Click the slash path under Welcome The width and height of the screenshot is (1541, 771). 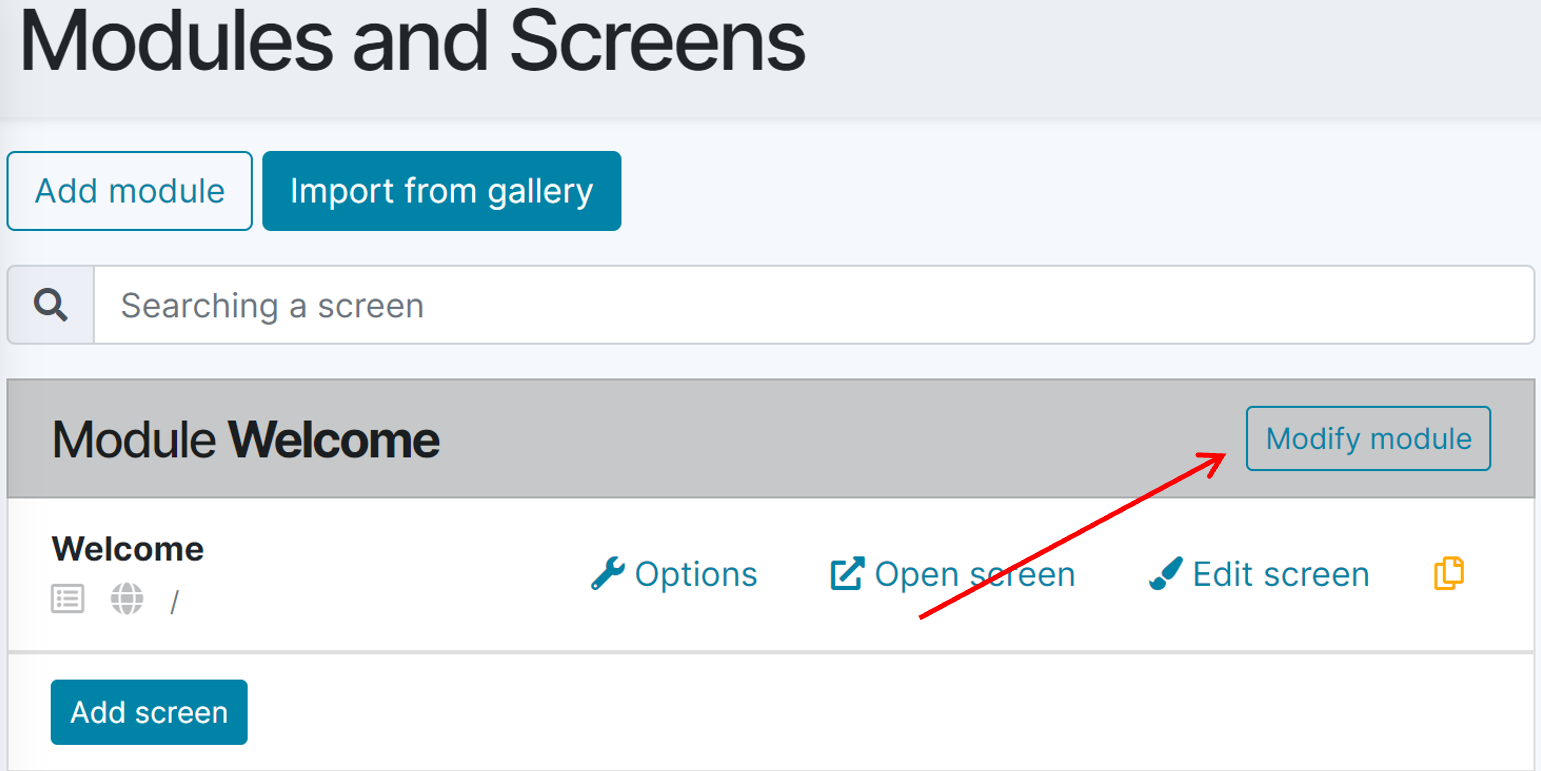174,602
